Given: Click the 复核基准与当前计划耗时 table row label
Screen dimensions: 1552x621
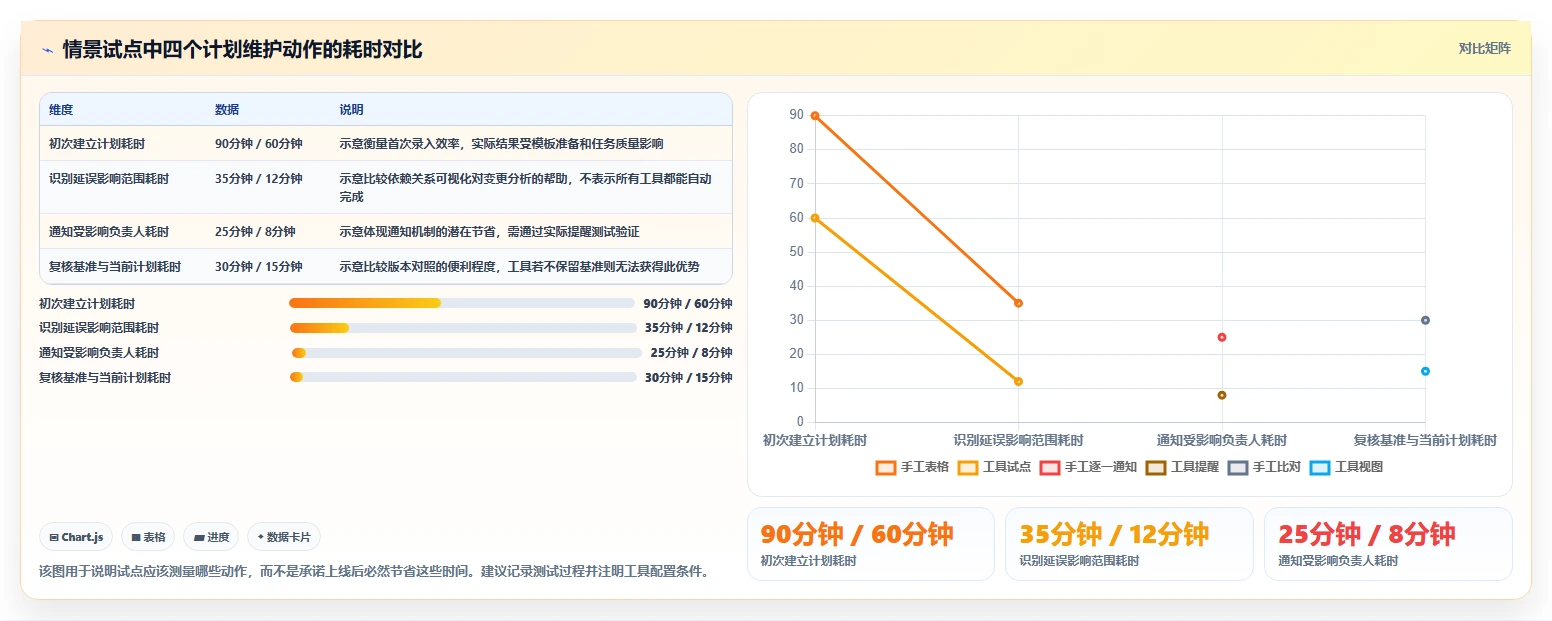Looking at the screenshot, I should (x=115, y=267).
